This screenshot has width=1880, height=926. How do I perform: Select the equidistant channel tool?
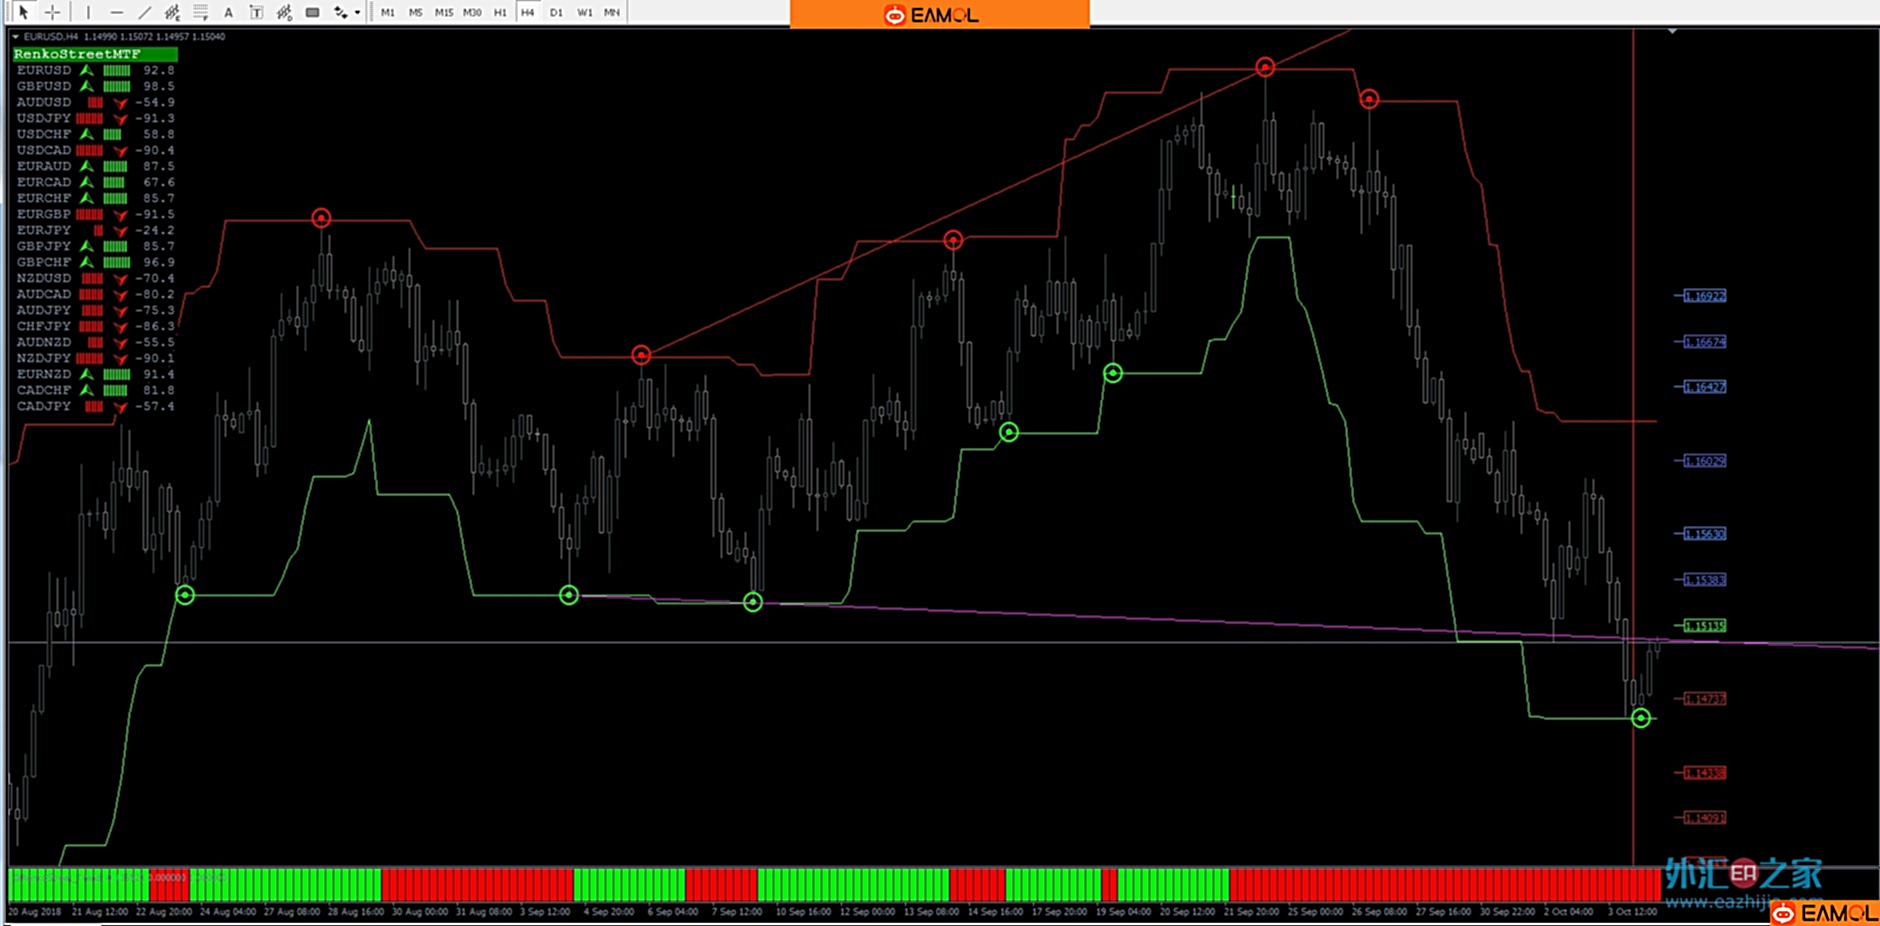click(172, 12)
